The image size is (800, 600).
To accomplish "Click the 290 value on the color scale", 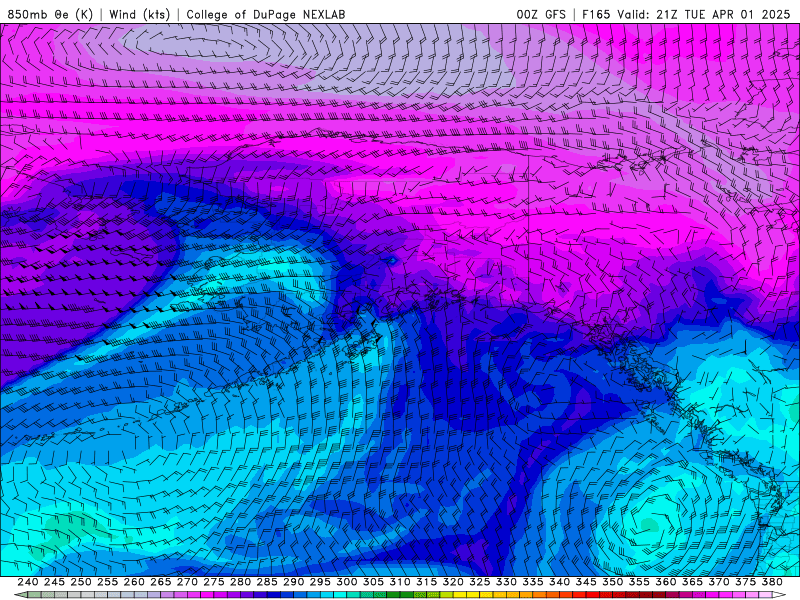I will click(293, 582).
